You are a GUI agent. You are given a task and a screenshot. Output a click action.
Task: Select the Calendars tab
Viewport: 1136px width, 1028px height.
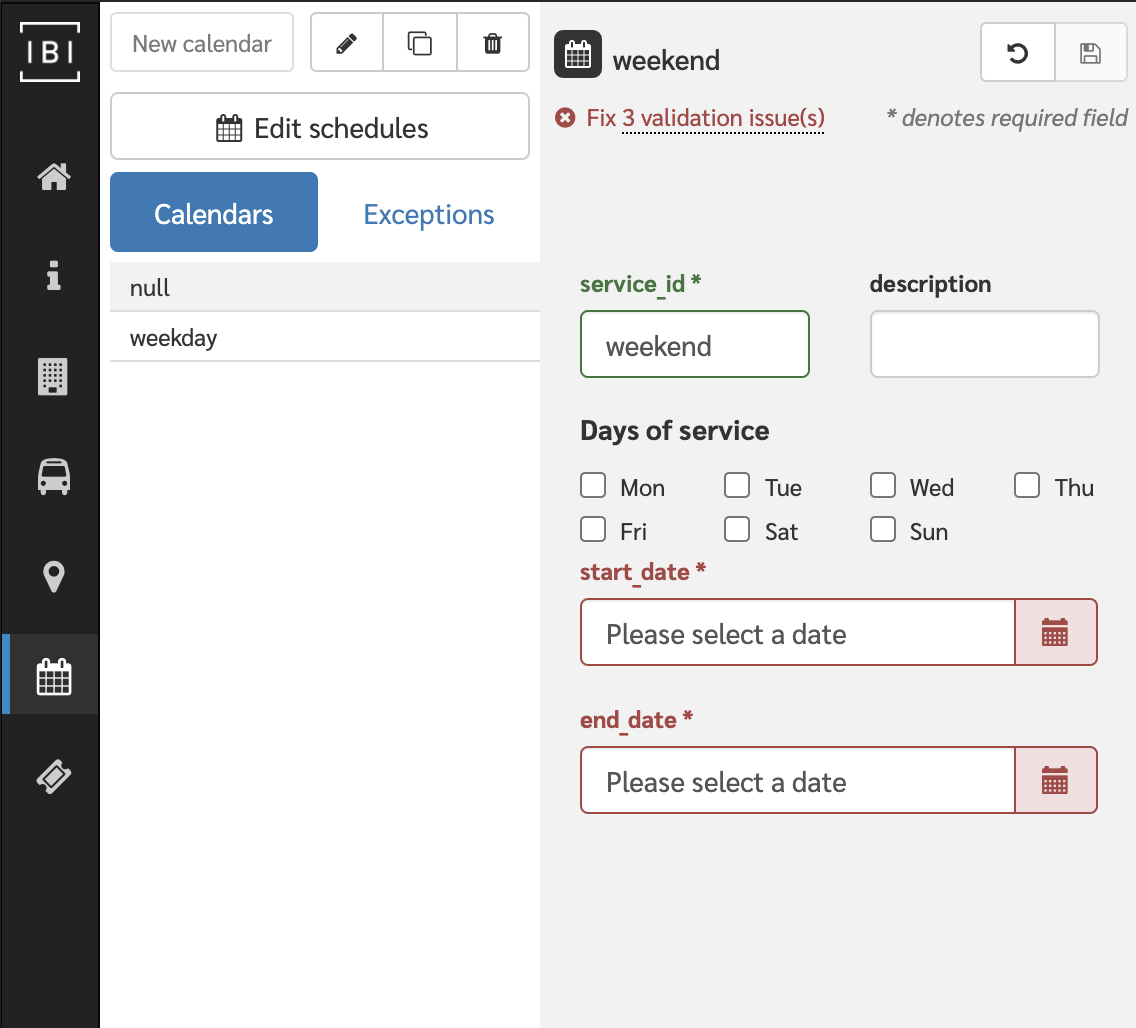[x=214, y=212]
